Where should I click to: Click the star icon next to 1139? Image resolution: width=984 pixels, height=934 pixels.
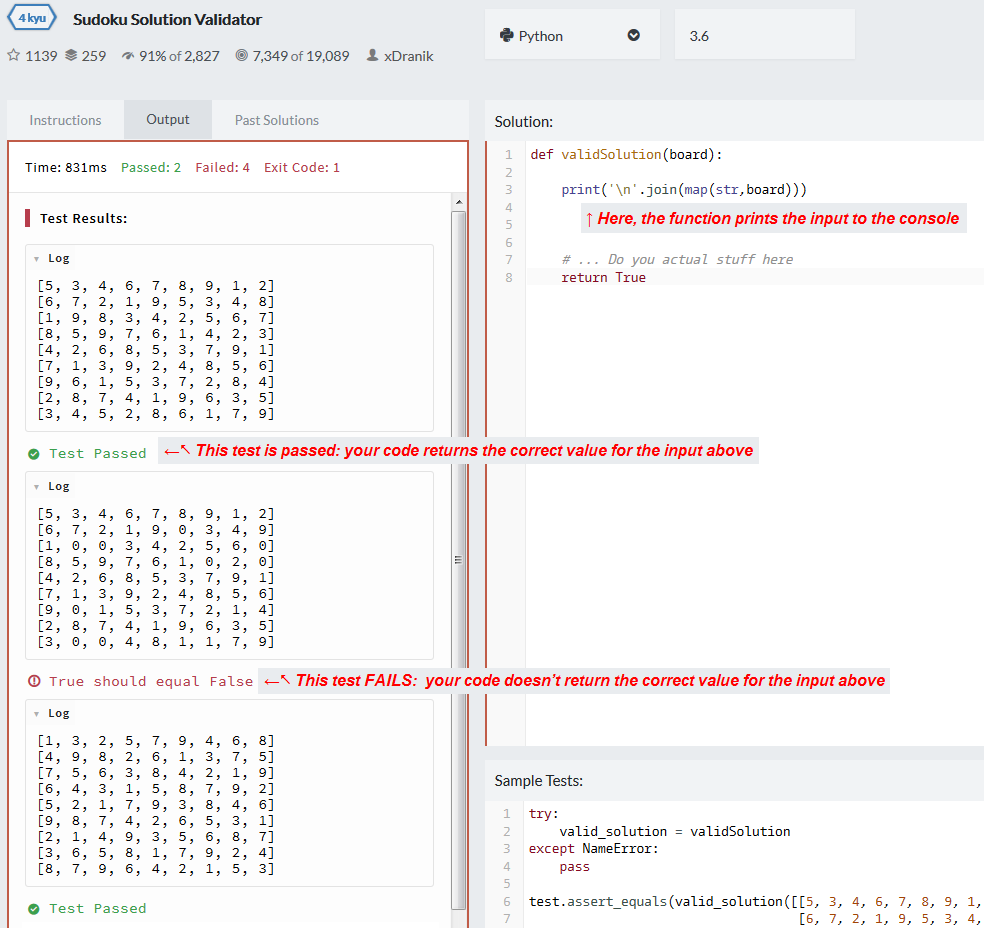click(13, 55)
